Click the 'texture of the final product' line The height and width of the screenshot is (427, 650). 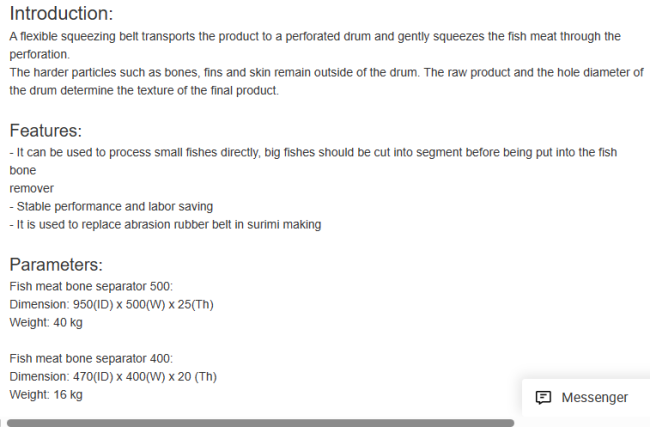pyautogui.click(x=144, y=90)
